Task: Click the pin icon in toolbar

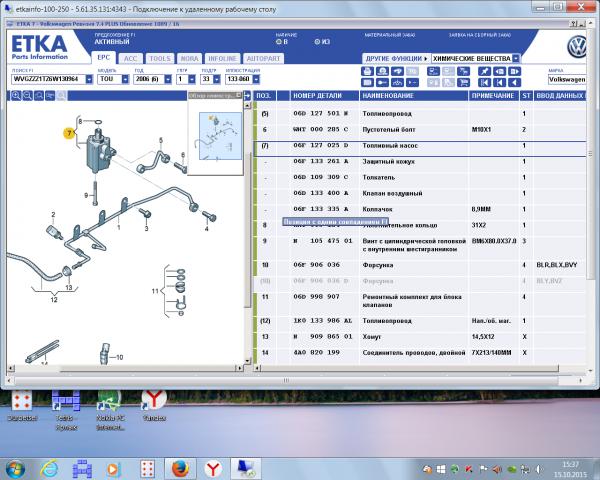Action: pos(484,71)
